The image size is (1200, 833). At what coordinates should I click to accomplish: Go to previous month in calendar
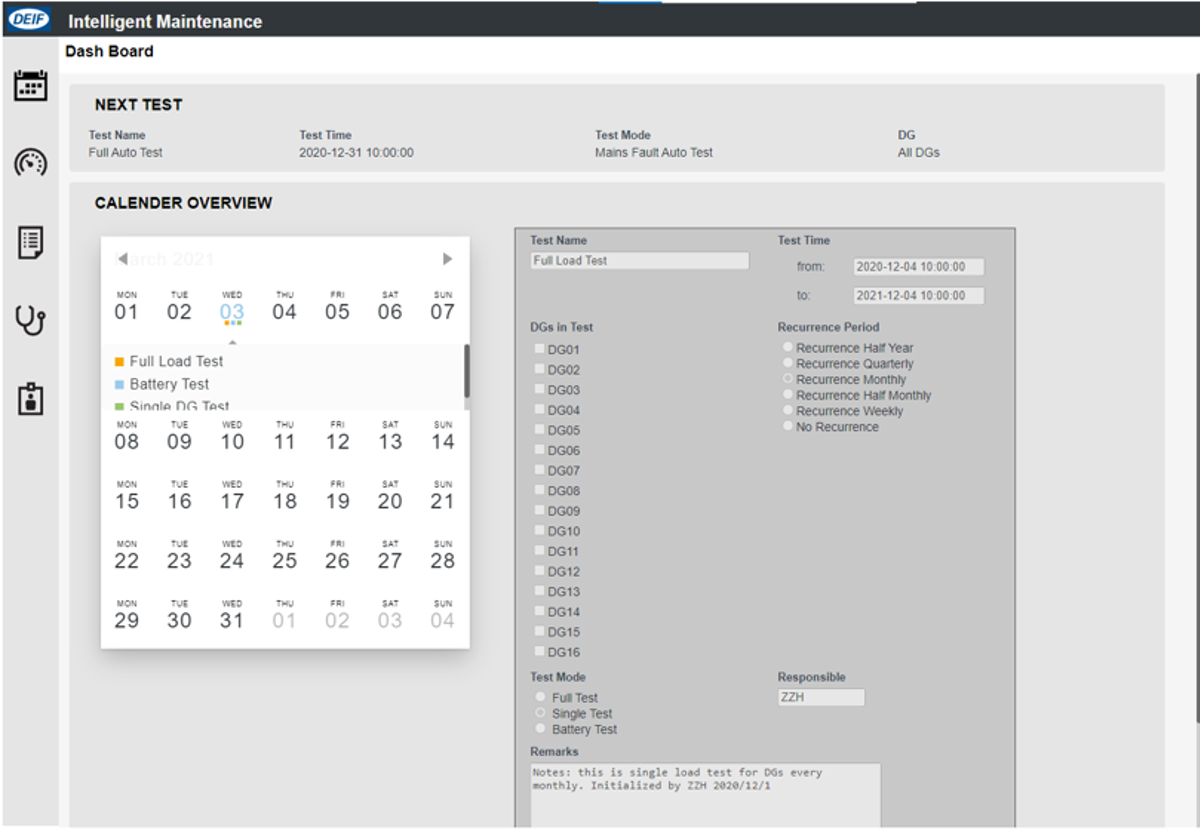click(x=122, y=259)
